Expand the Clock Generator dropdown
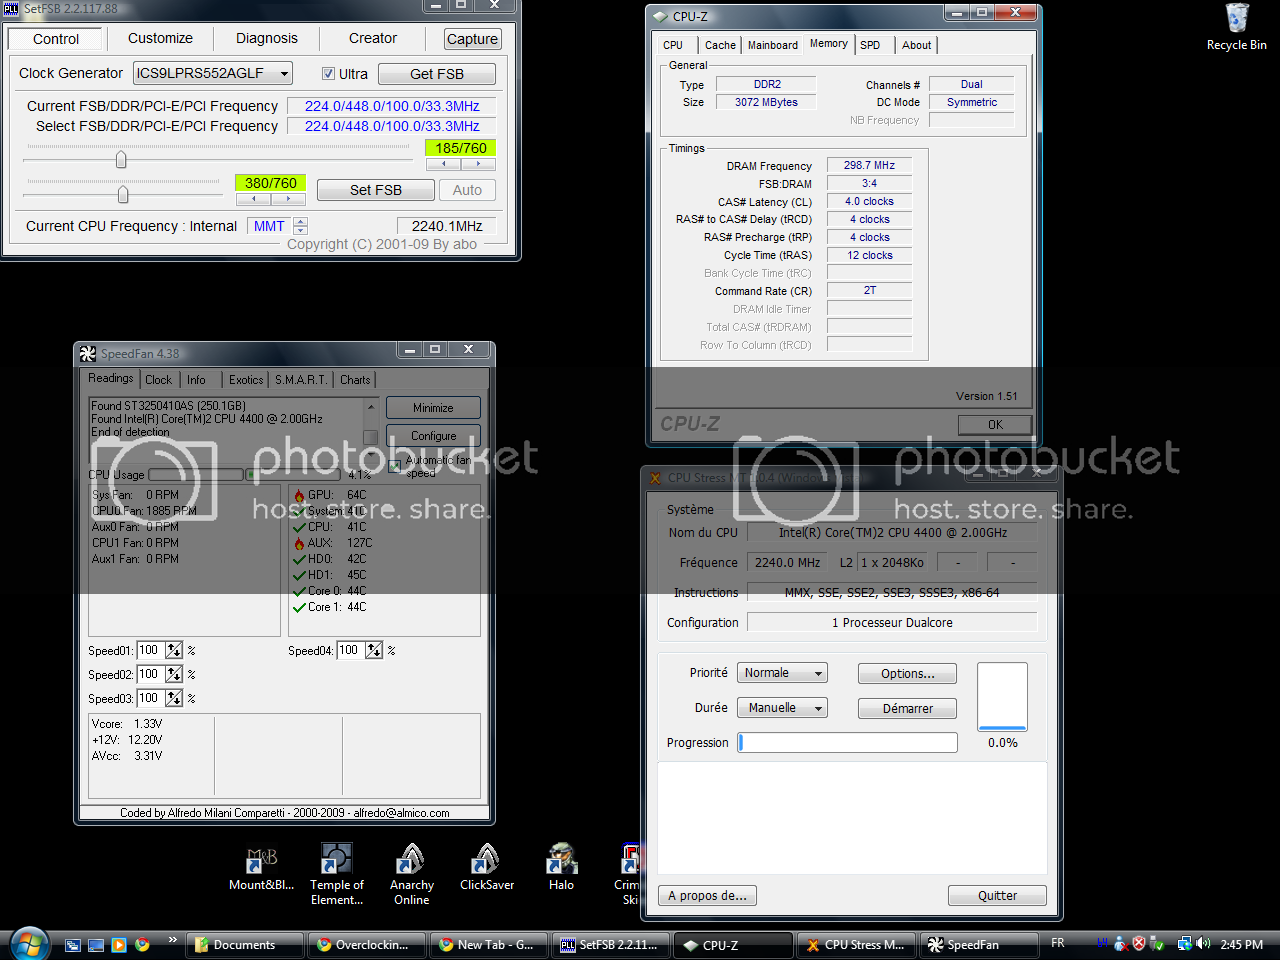The width and height of the screenshot is (1280, 960). tap(284, 74)
